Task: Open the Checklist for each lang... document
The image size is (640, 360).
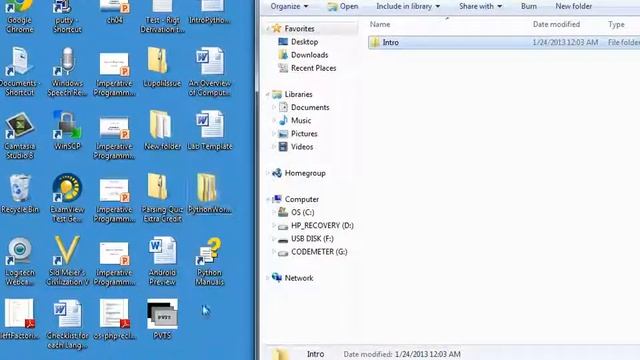Action: click(x=67, y=325)
